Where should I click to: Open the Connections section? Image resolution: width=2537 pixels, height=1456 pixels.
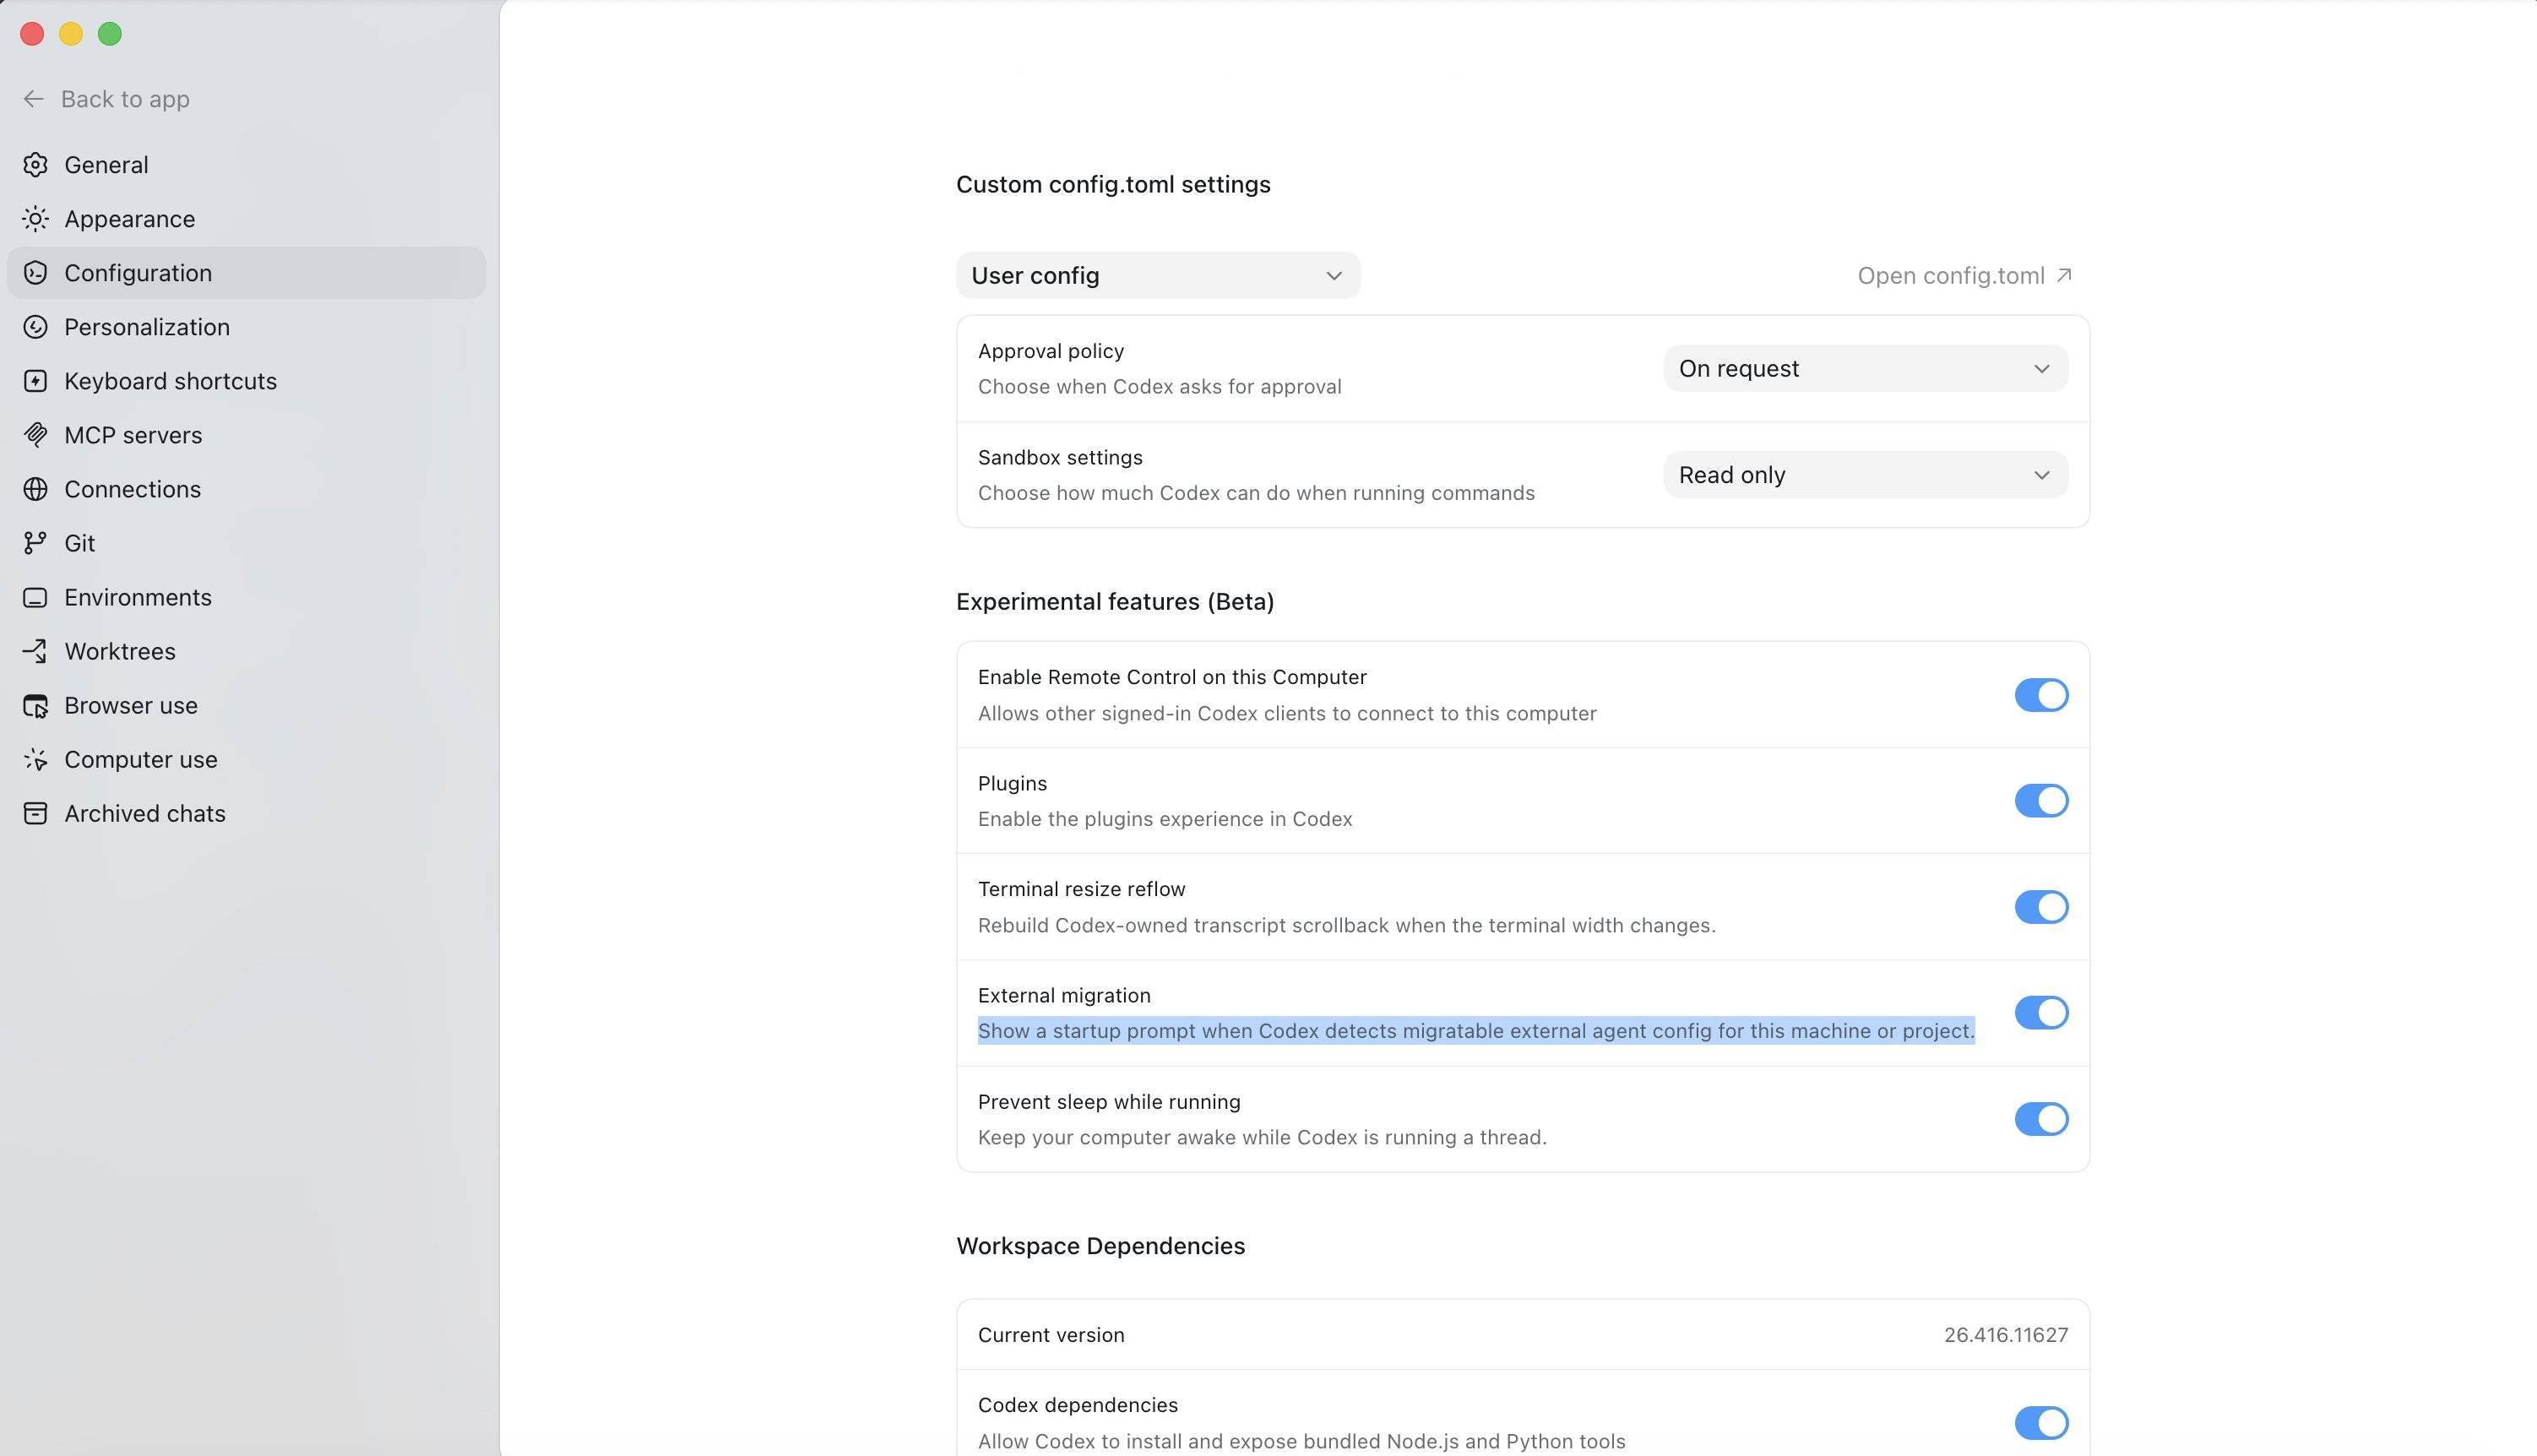[246, 489]
